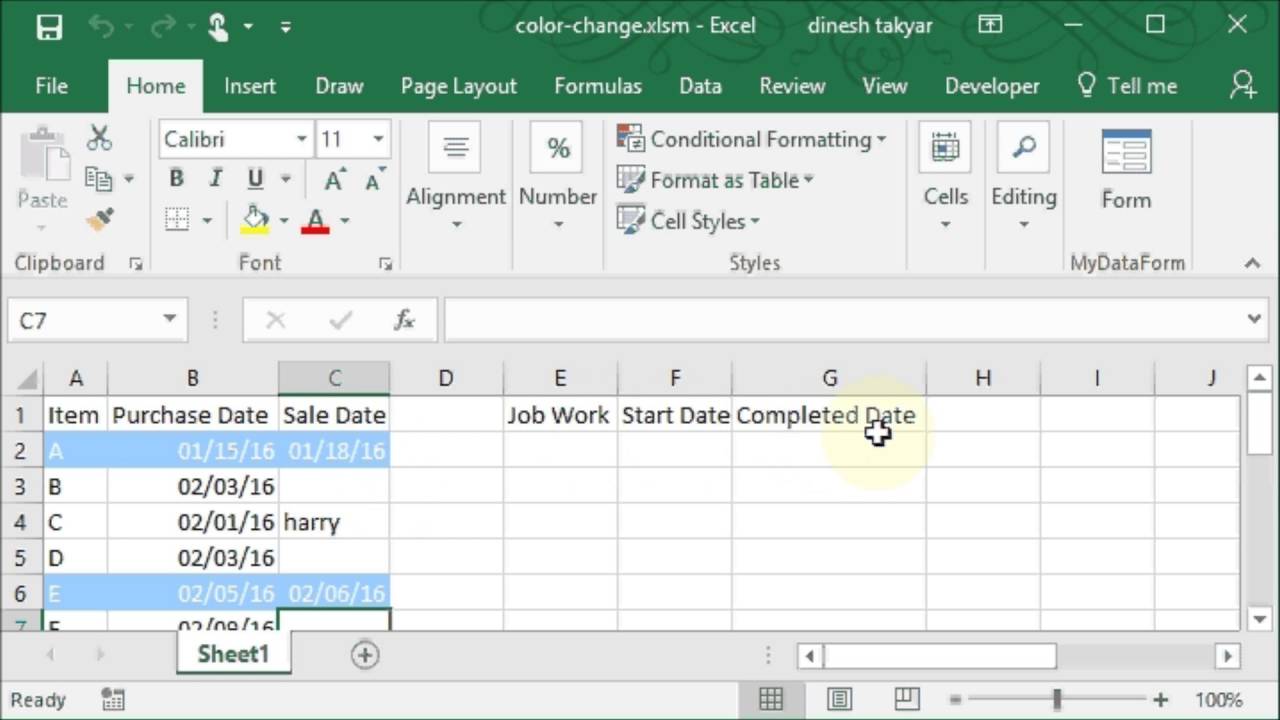1280x720 pixels.
Task: Open the Cells group menu
Action: 945,176
